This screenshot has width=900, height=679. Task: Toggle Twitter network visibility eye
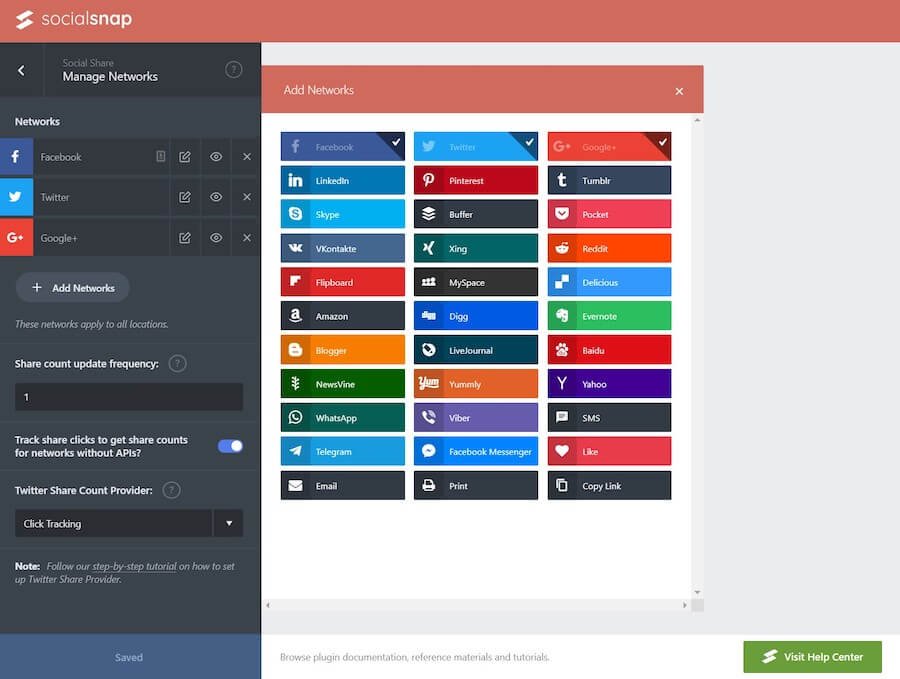coord(216,197)
